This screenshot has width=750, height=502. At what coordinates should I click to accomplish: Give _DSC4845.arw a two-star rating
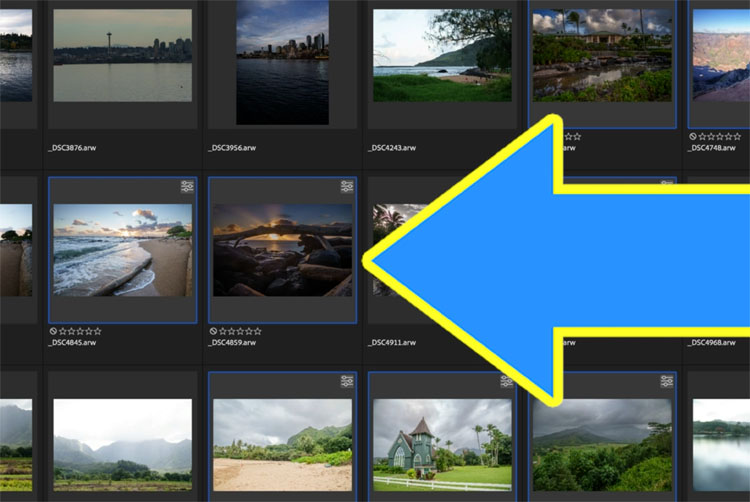pos(71,331)
